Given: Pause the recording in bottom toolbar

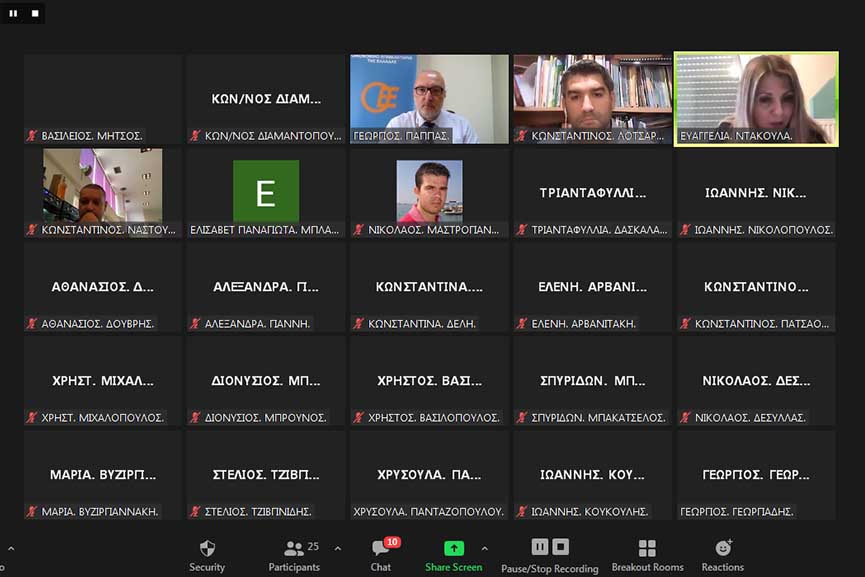Looking at the screenshot, I should point(540,547).
